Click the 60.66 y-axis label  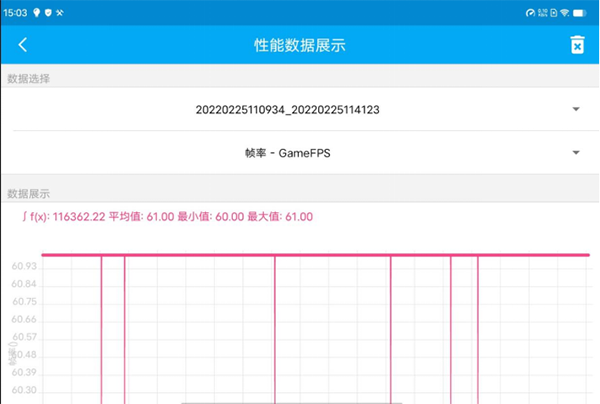pos(24,319)
